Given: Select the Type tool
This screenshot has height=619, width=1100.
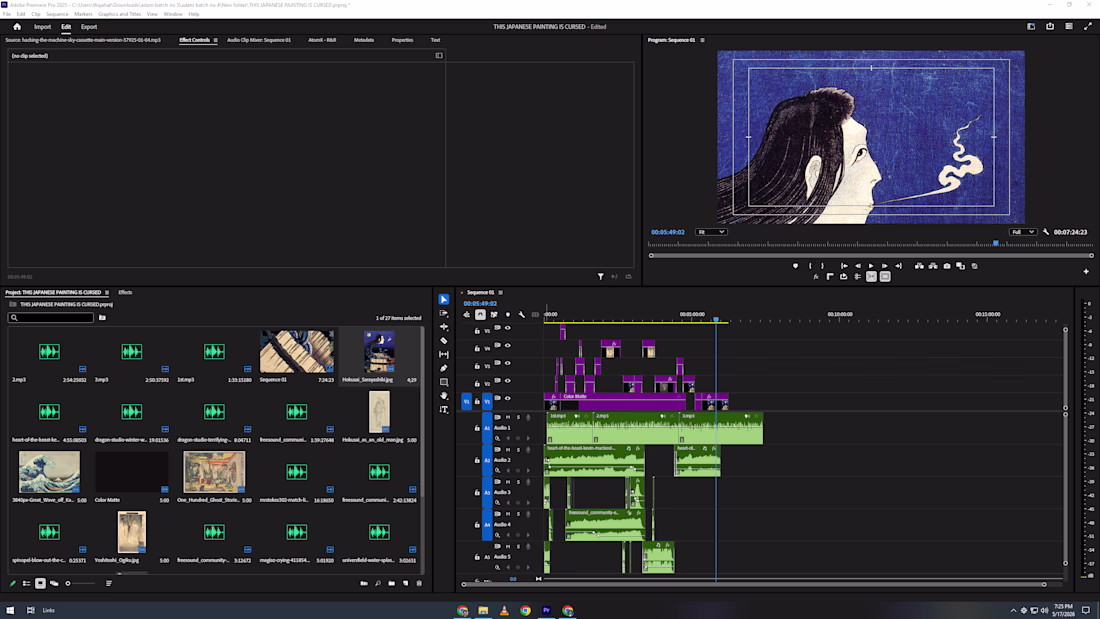Looking at the screenshot, I should pyautogui.click(x=443, y=409).
